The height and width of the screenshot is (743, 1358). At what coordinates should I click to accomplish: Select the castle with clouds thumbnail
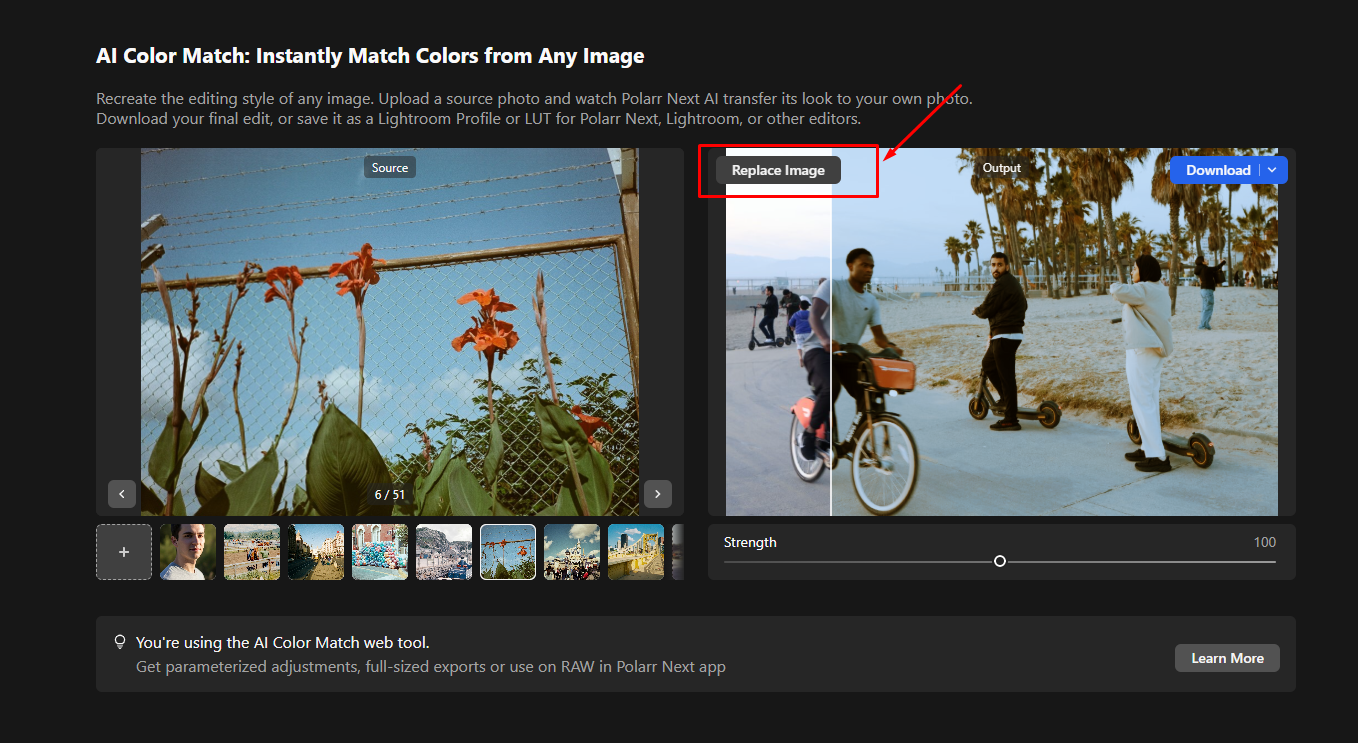point(572,551)
